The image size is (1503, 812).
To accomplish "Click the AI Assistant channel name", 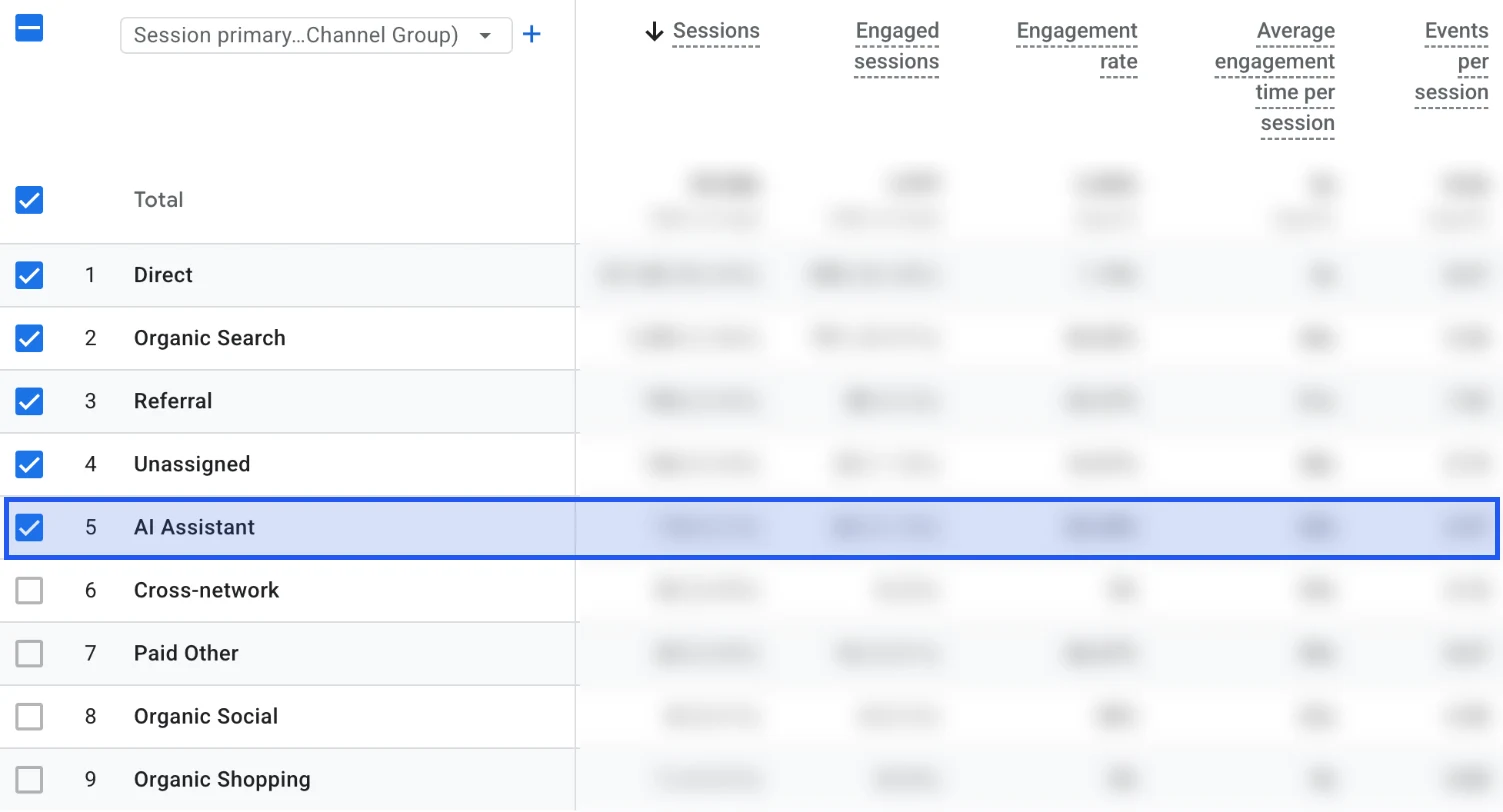I will [x=195, y=527].
